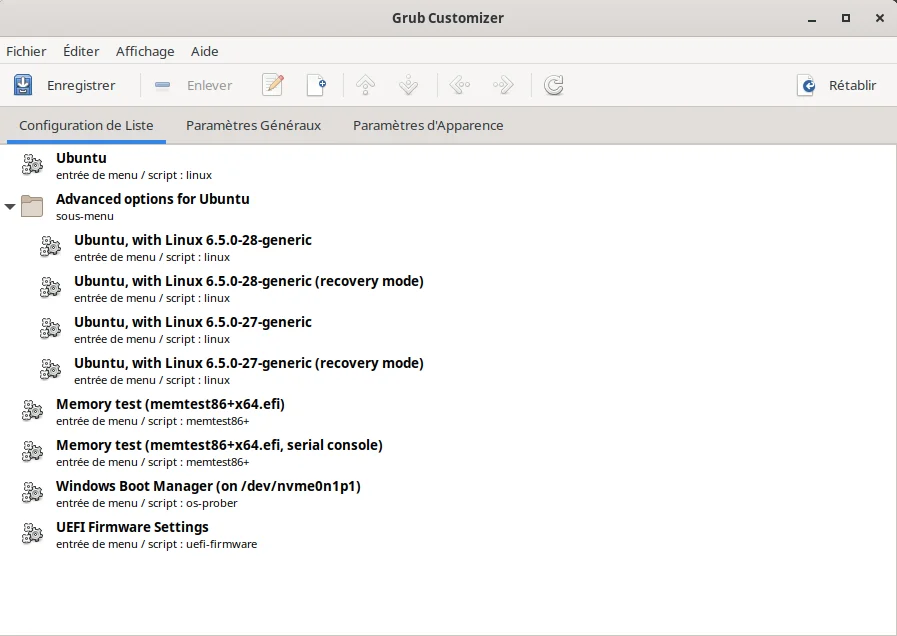The height and width of the screenshot is (636, 897).
Task: Move entry down with the down arrow icon
Action: coord(408,85)
